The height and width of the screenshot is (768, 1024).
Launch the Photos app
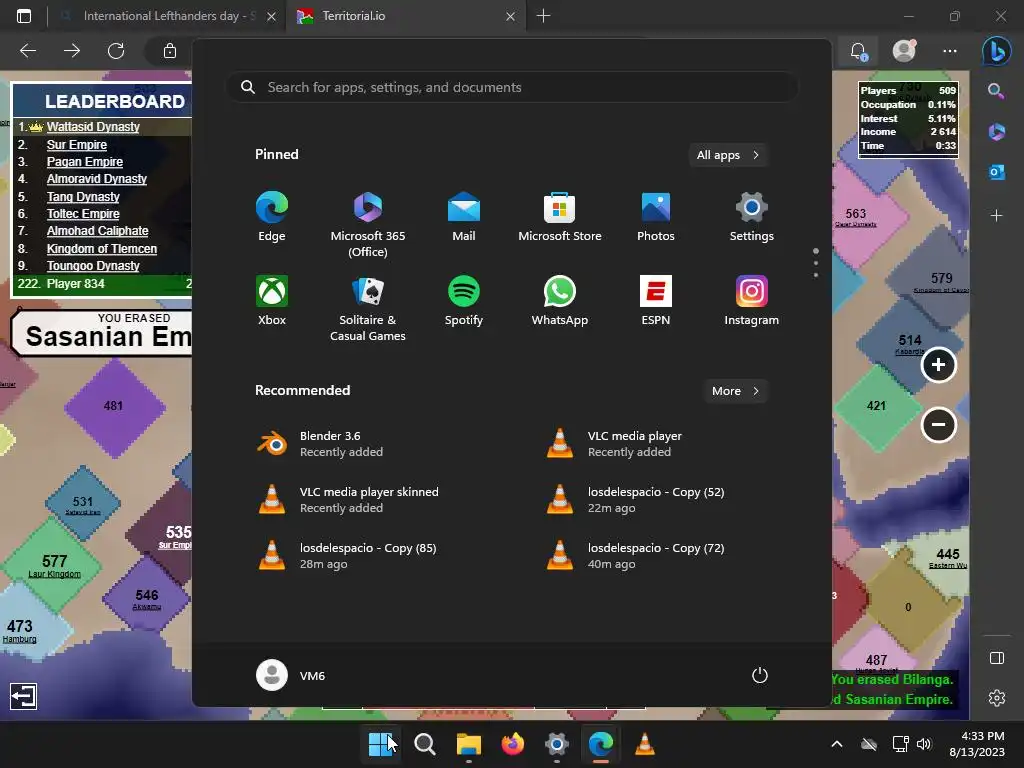pyautogui.click(x=656, y=217)
